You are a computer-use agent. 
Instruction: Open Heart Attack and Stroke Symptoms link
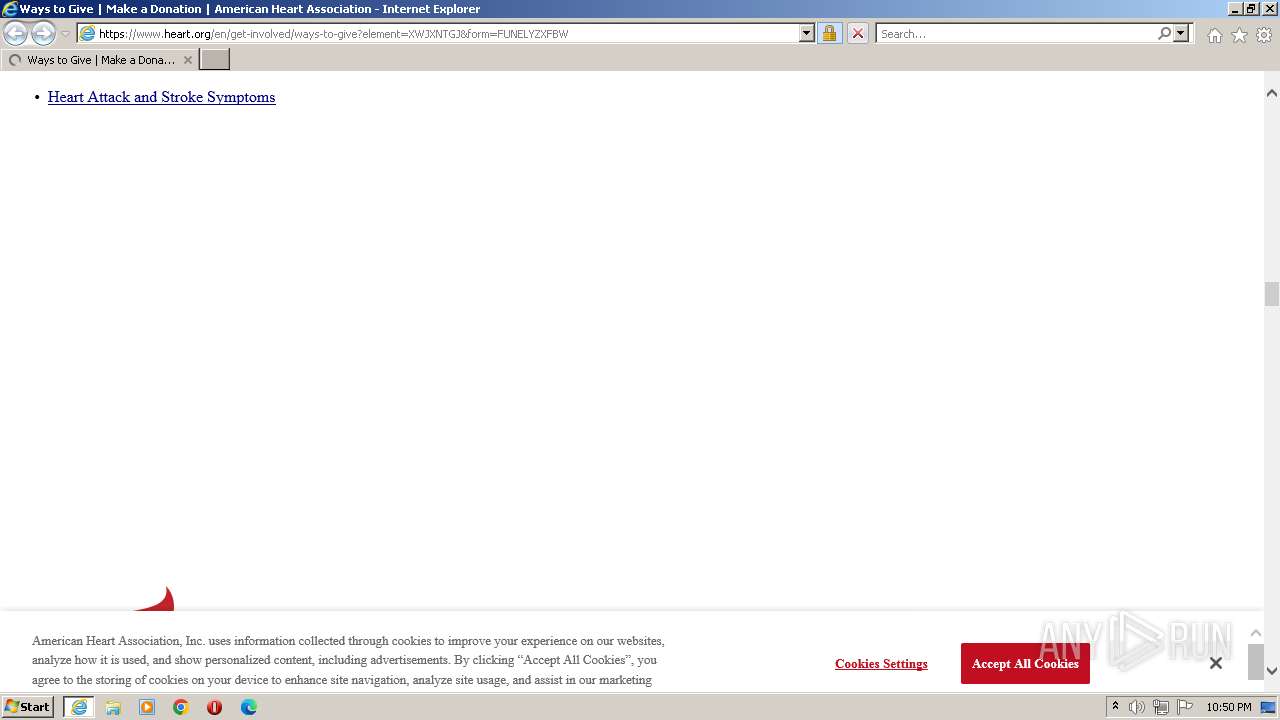161,97
